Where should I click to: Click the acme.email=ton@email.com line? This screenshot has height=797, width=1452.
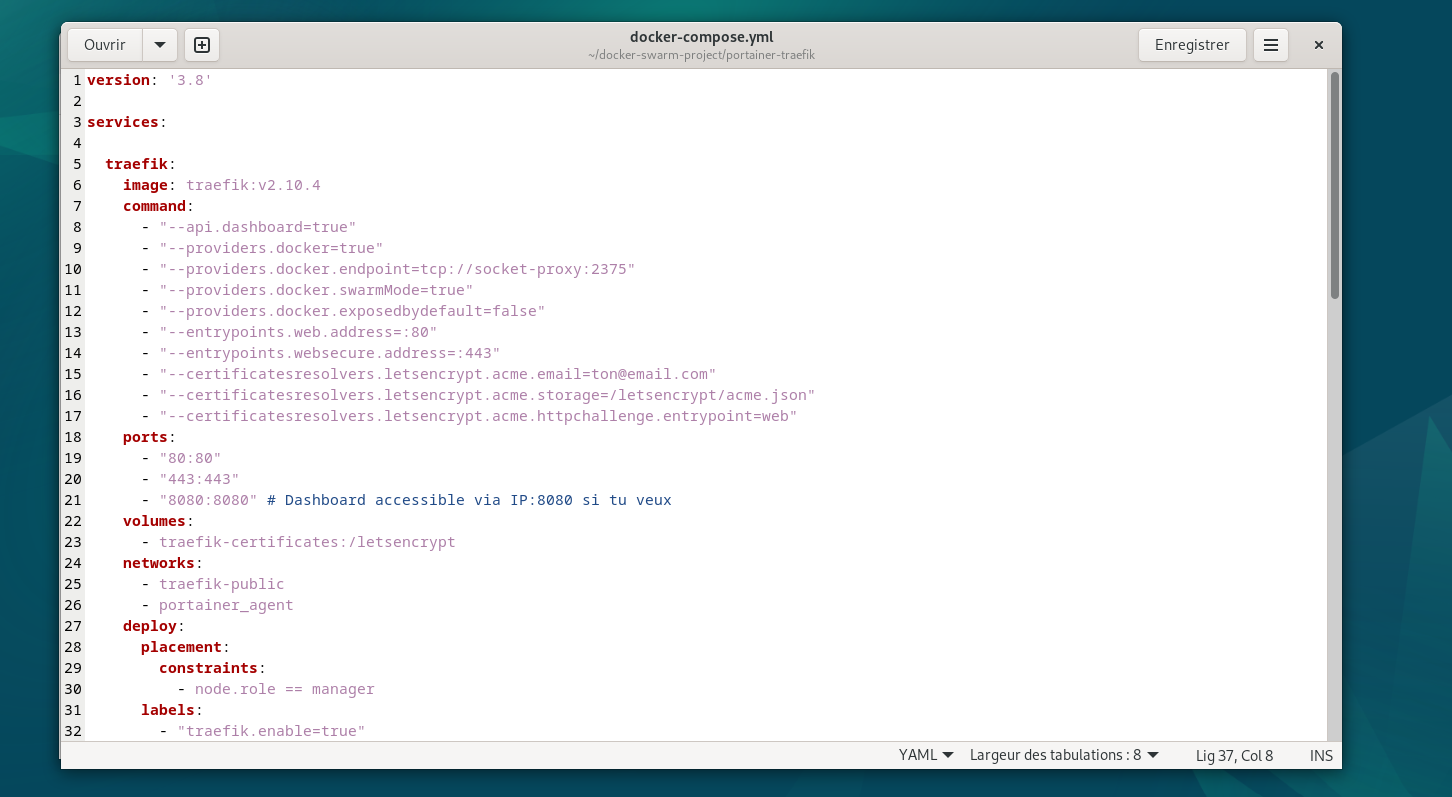438,374
